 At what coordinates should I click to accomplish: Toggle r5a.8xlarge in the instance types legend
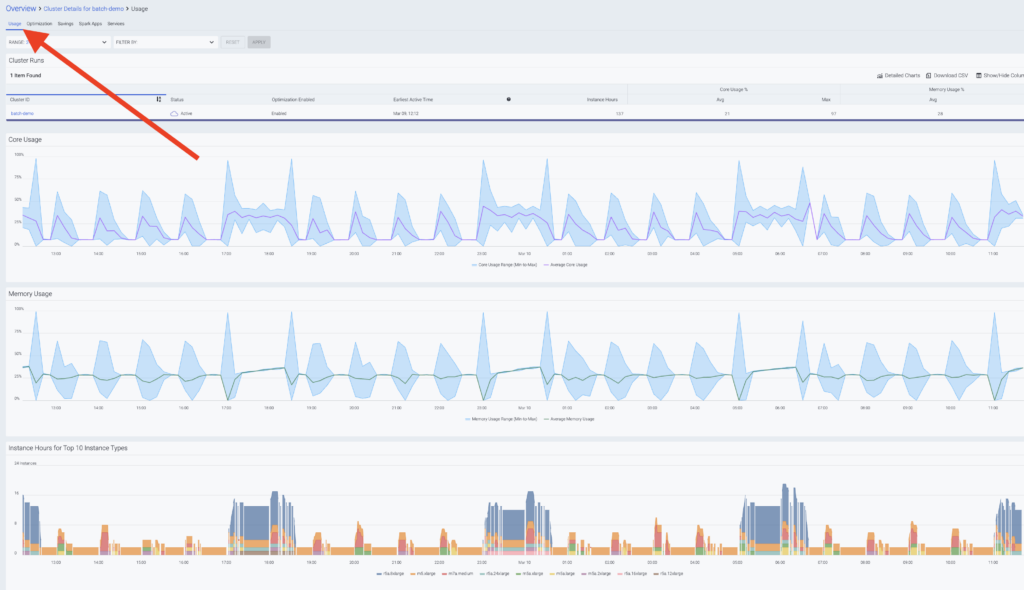click(389, 576)
